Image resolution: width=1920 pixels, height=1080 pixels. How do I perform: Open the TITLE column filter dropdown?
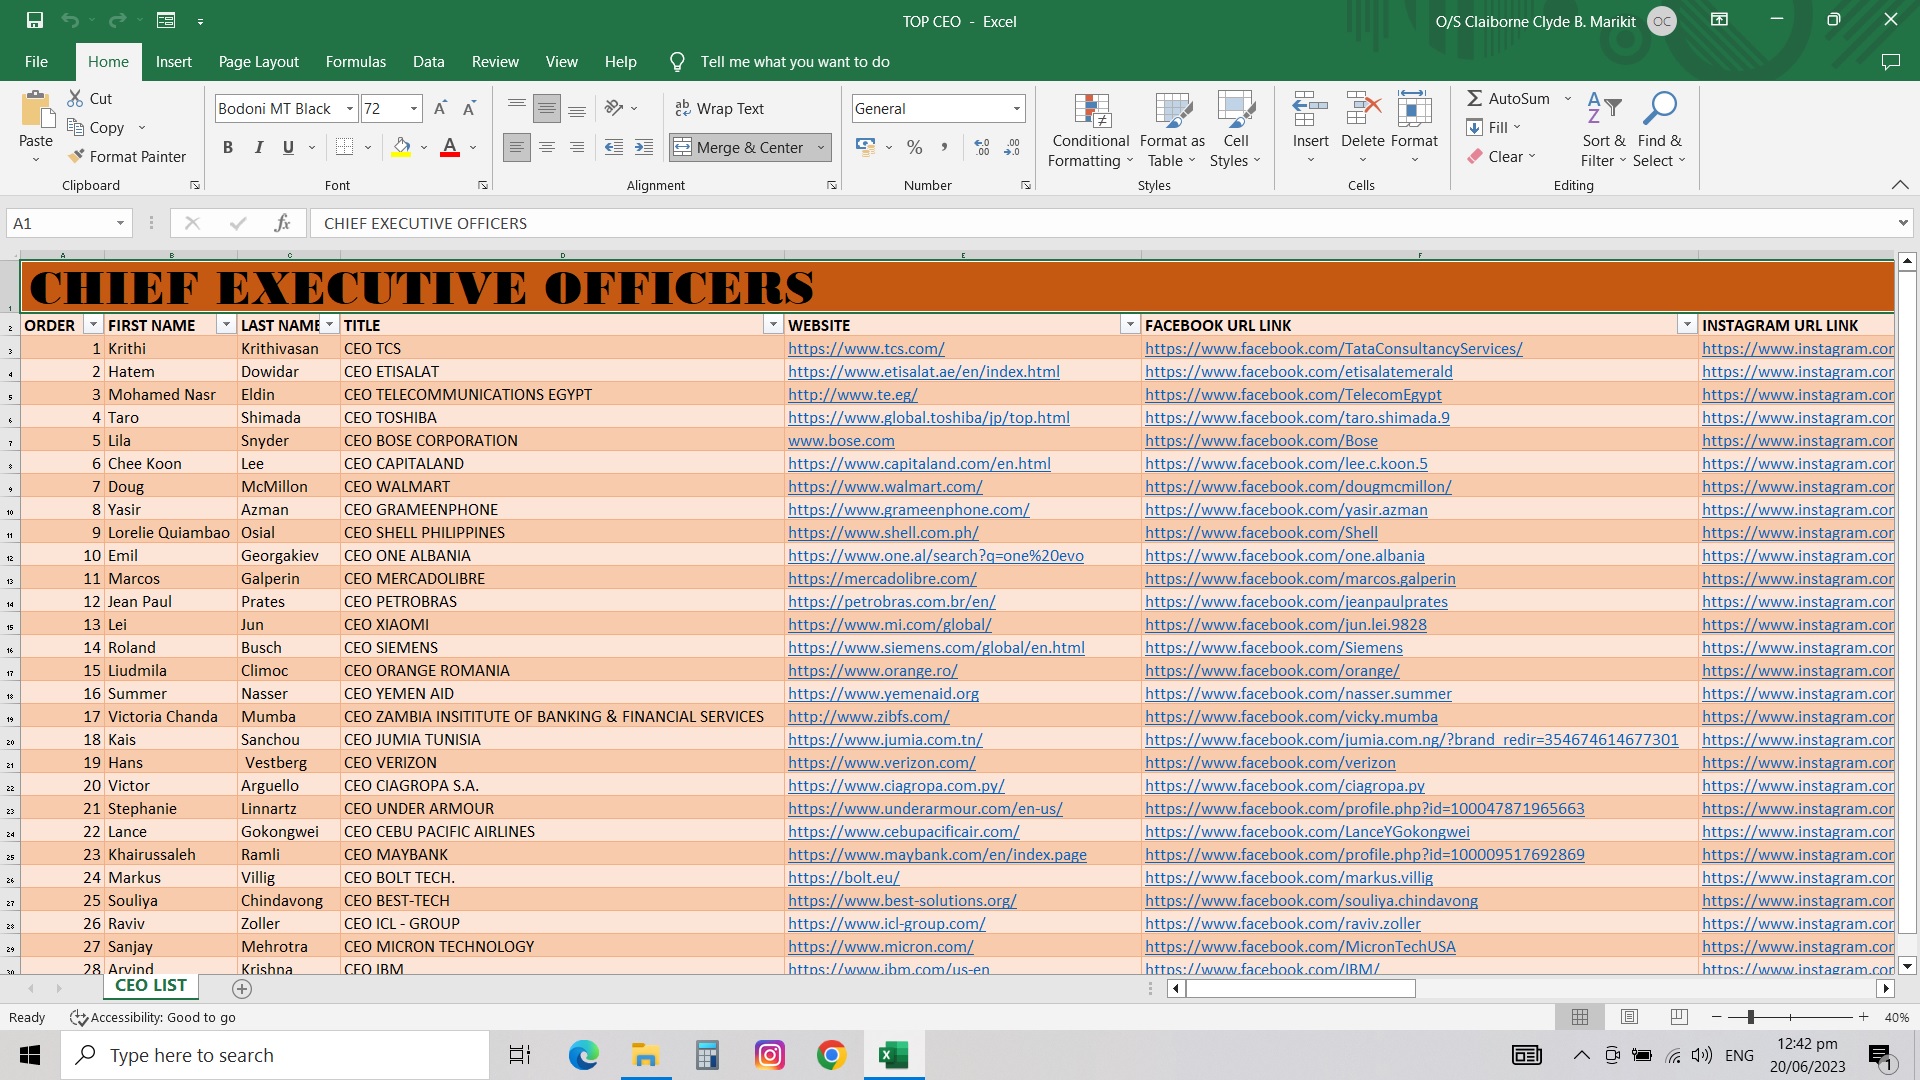tap(772, 325)
